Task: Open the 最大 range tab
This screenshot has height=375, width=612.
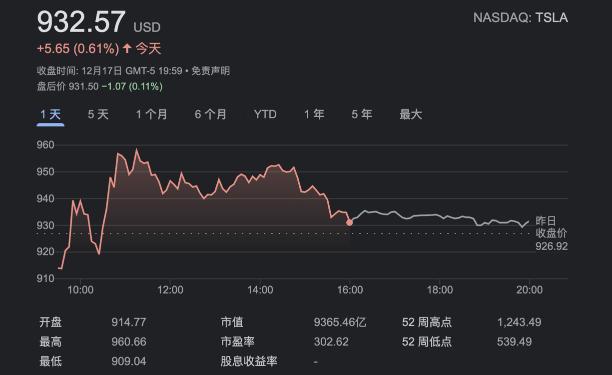Action: click(x=411, y=114)
